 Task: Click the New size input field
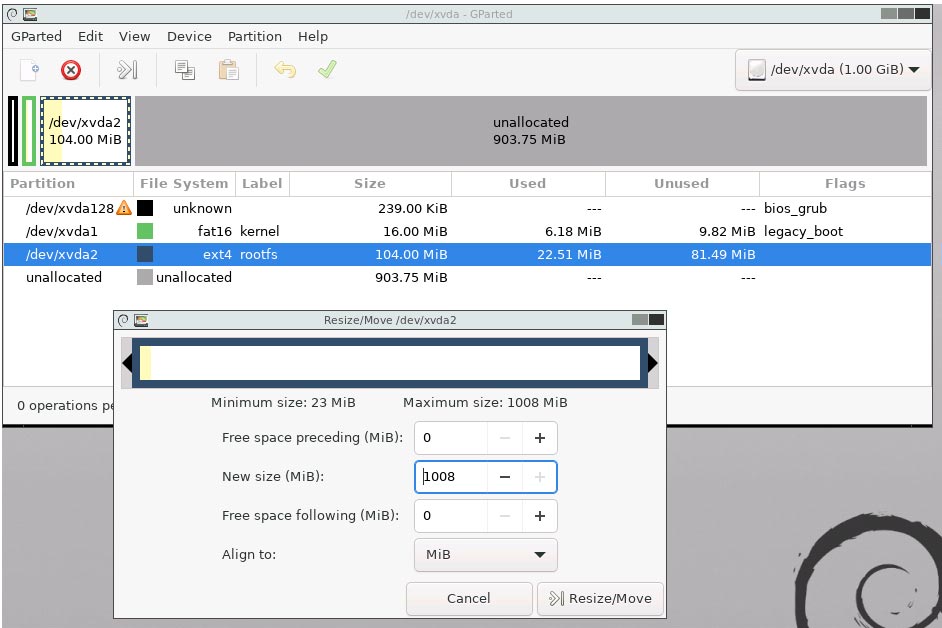(452, 477)
